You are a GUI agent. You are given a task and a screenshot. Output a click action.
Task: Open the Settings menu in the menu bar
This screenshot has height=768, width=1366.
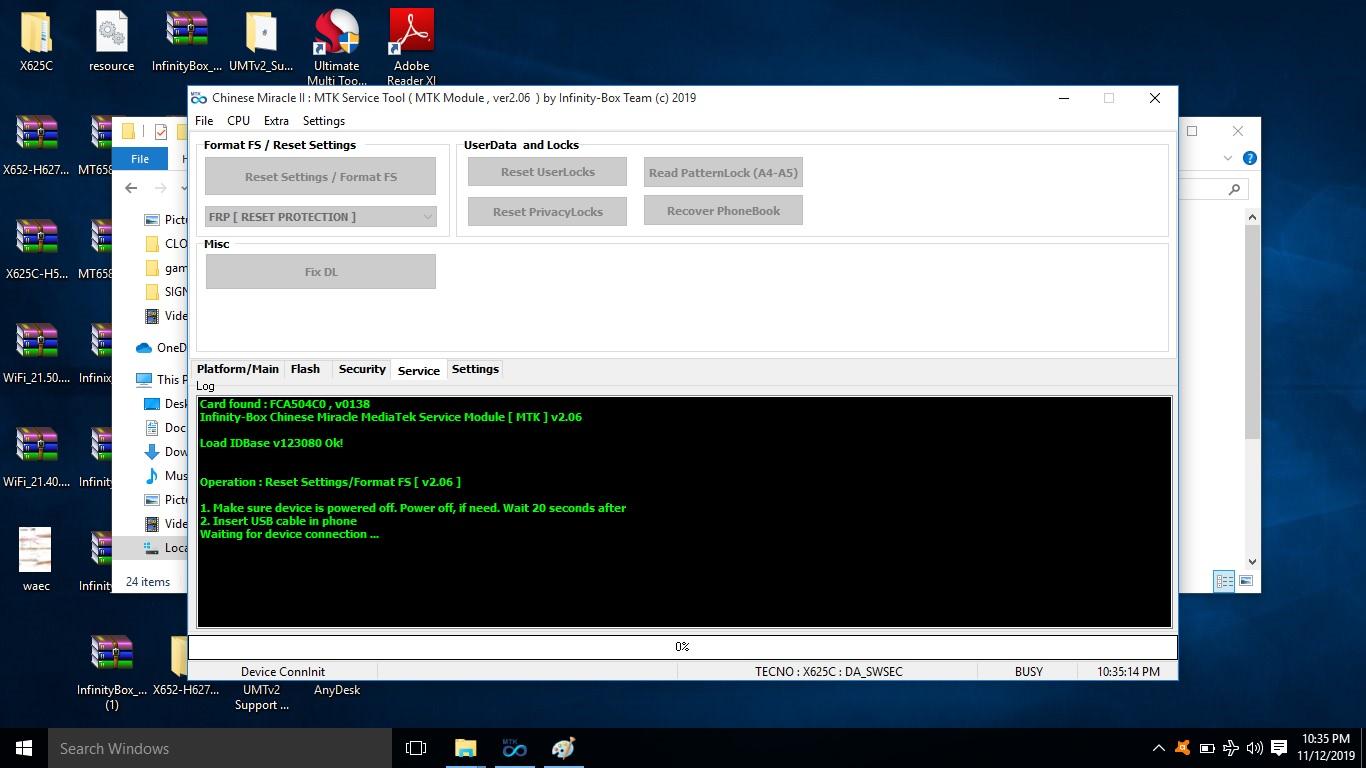(323, 120)
